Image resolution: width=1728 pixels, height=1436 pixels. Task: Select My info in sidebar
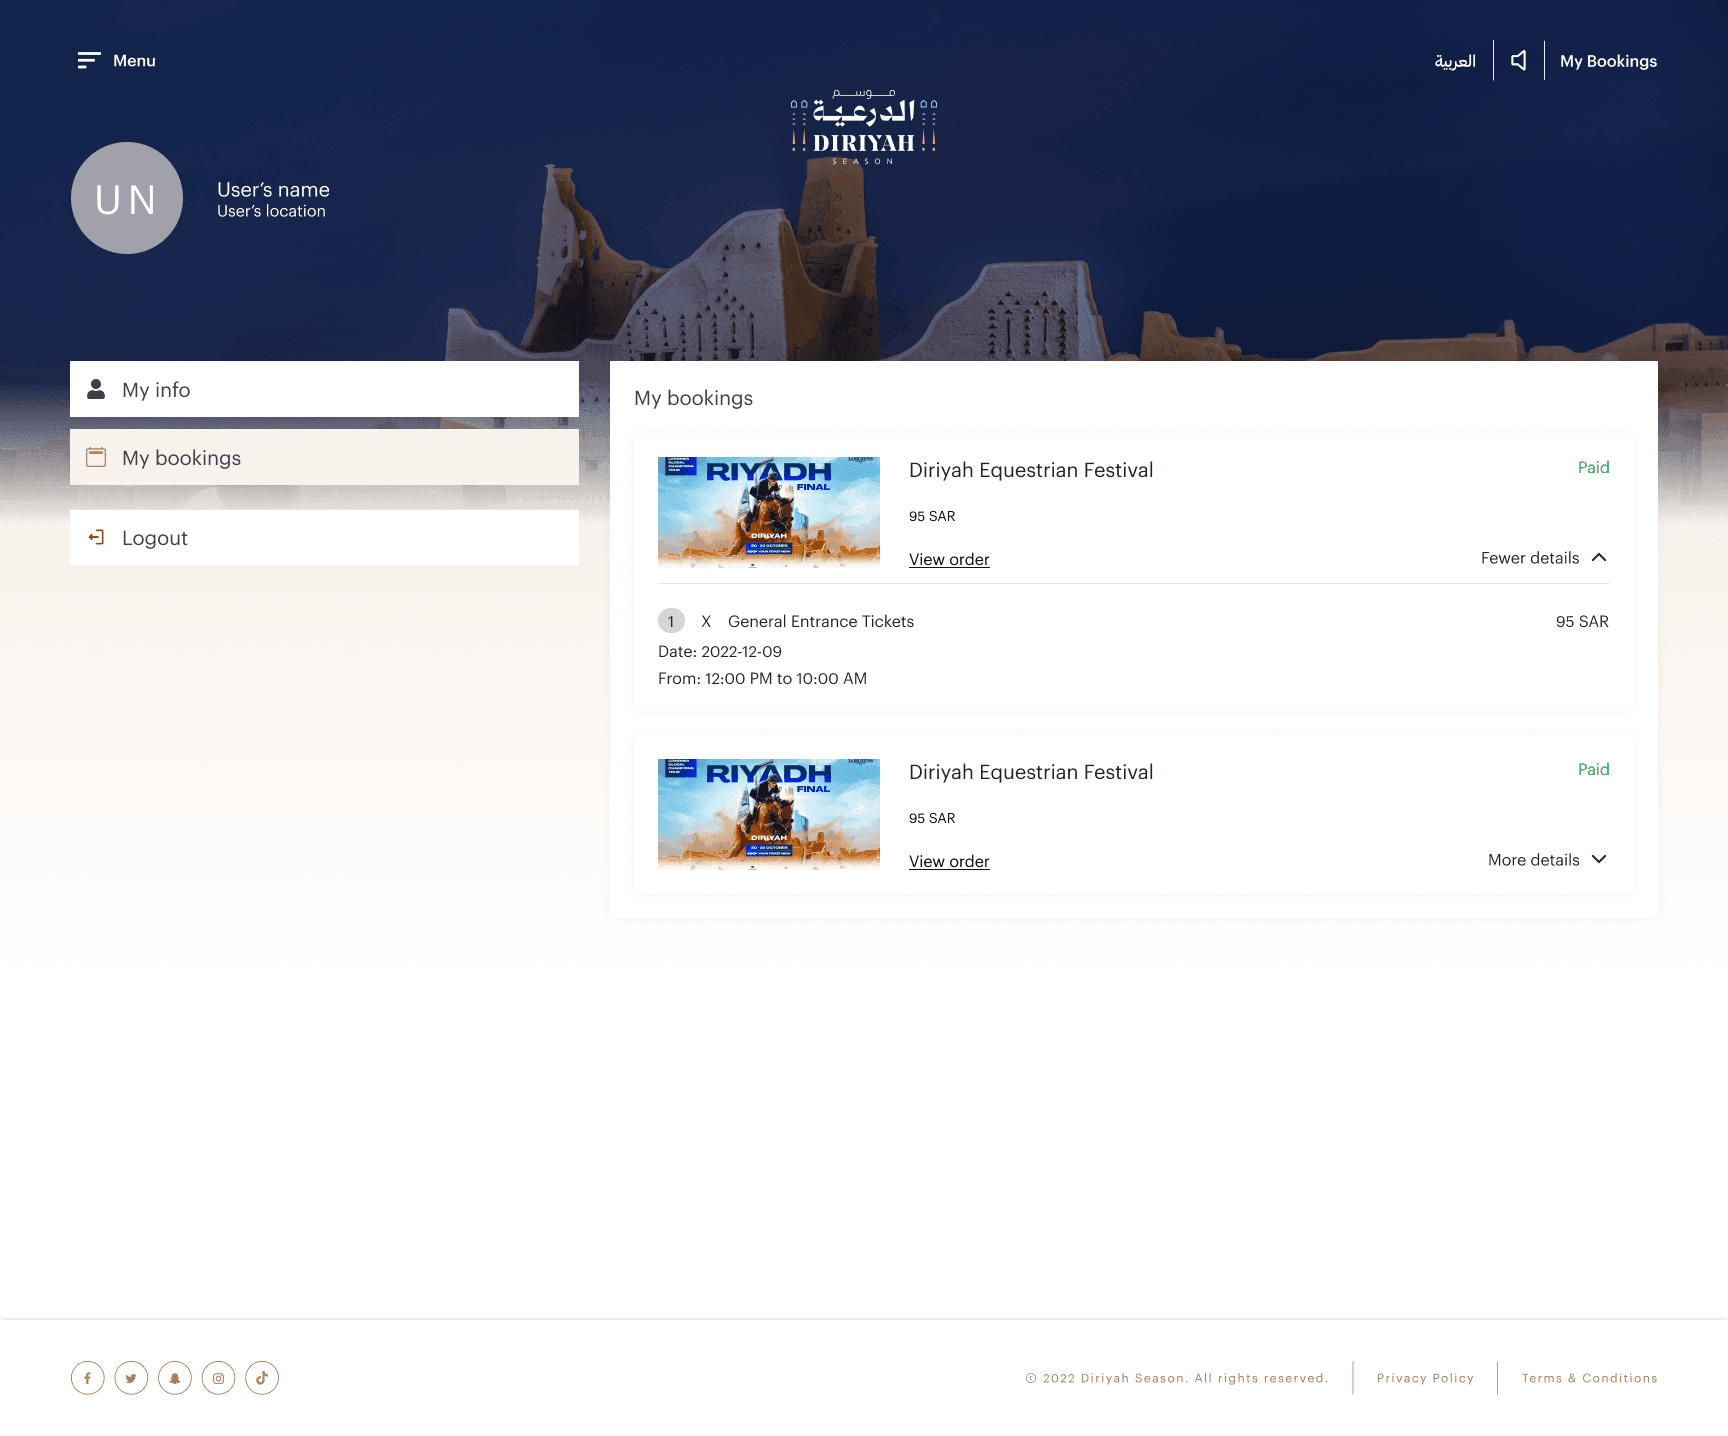pos(324,389)
